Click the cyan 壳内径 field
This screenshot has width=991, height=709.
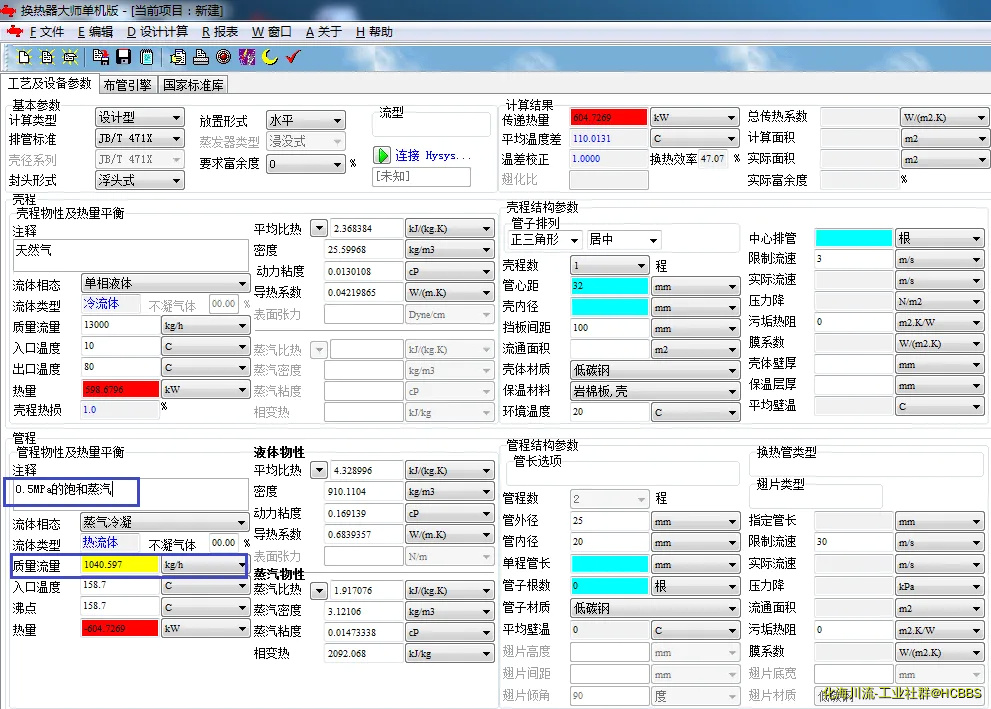coord(610,307)
